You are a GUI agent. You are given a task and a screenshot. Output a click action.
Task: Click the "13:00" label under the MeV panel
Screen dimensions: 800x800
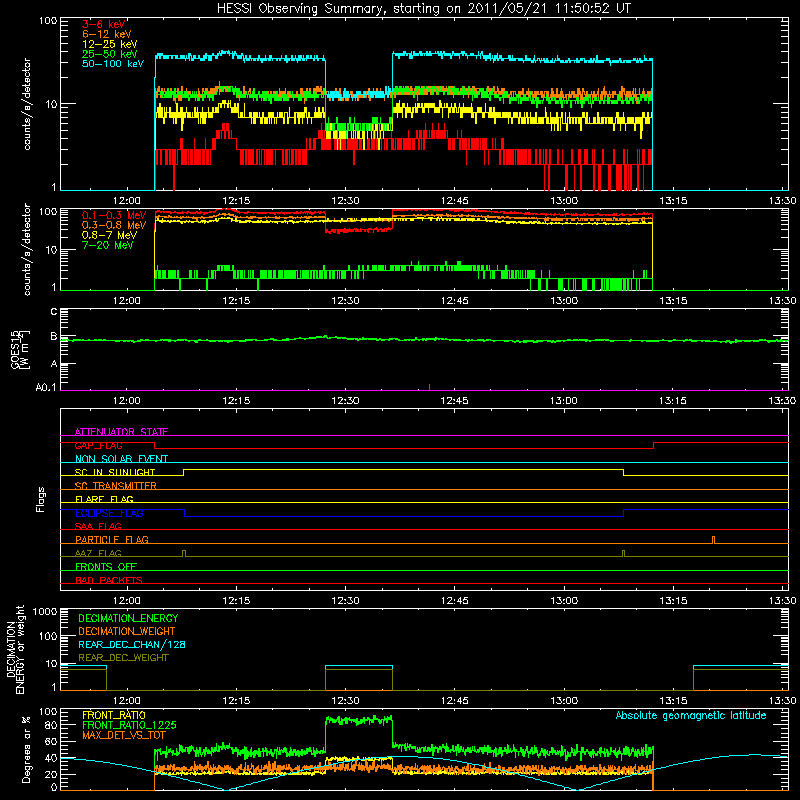coord(564,301)
